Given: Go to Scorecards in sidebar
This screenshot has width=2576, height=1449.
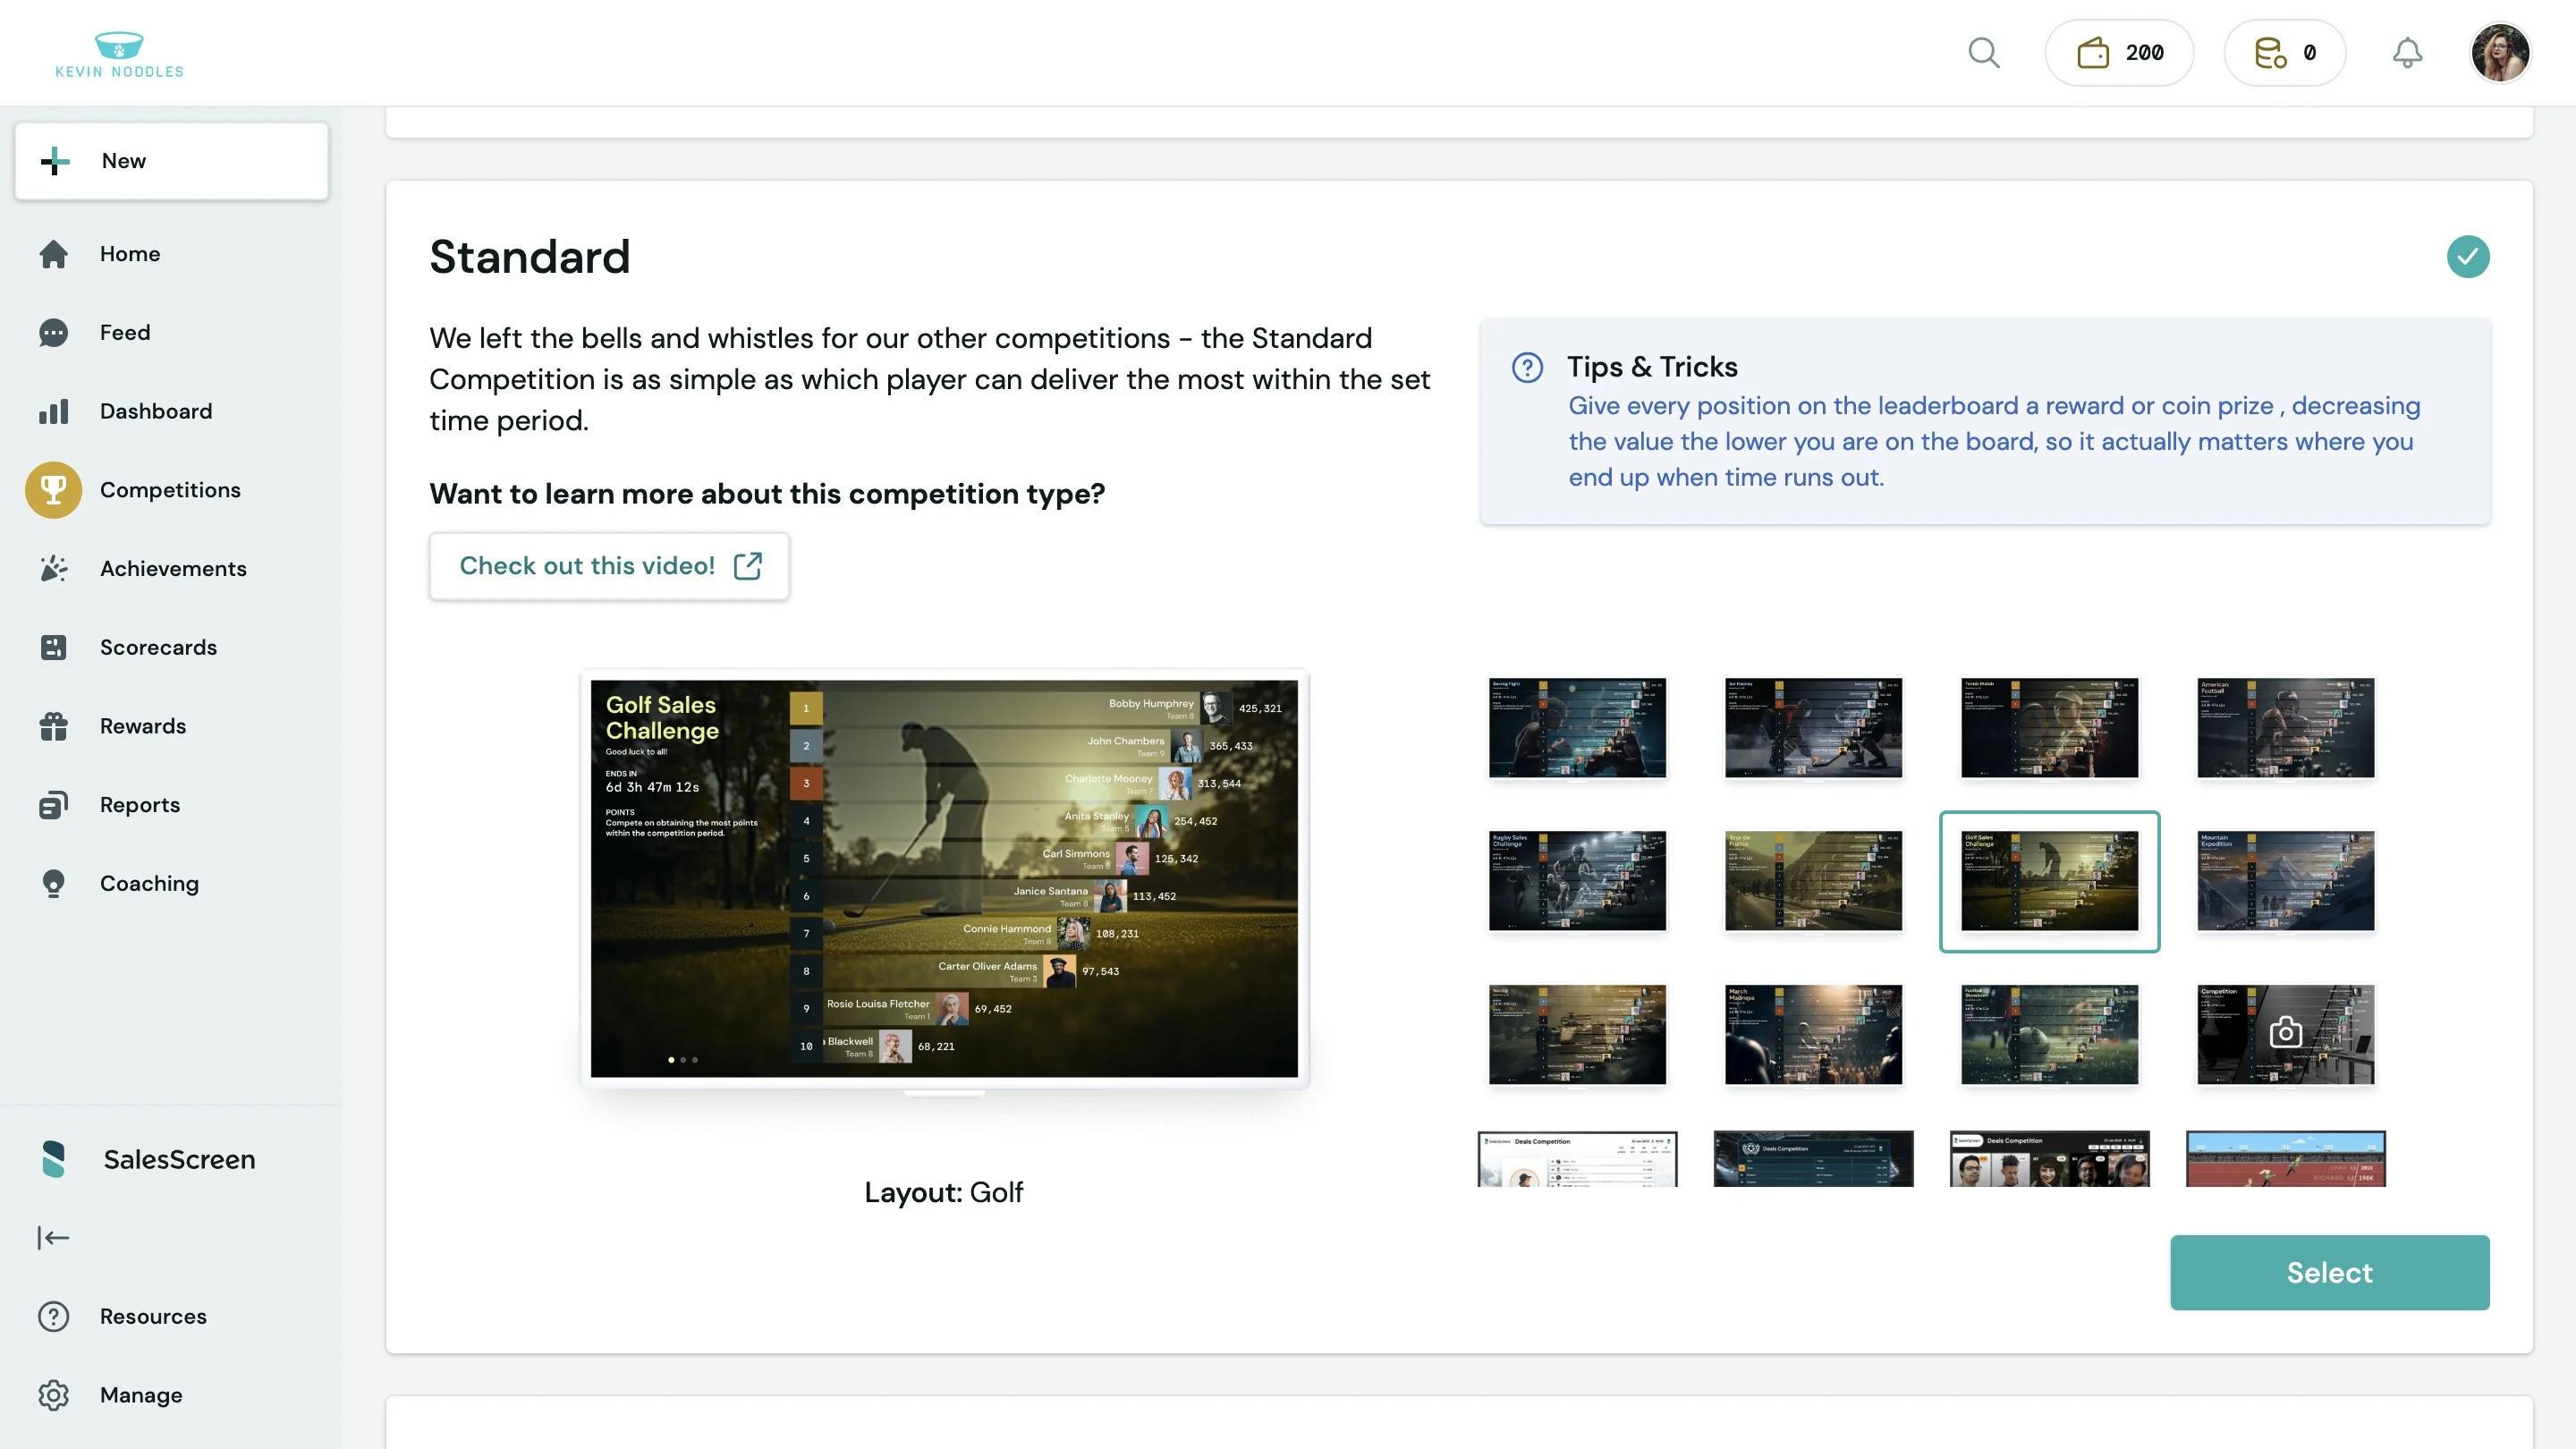Looking at the screenshot, I should [158, 648].
